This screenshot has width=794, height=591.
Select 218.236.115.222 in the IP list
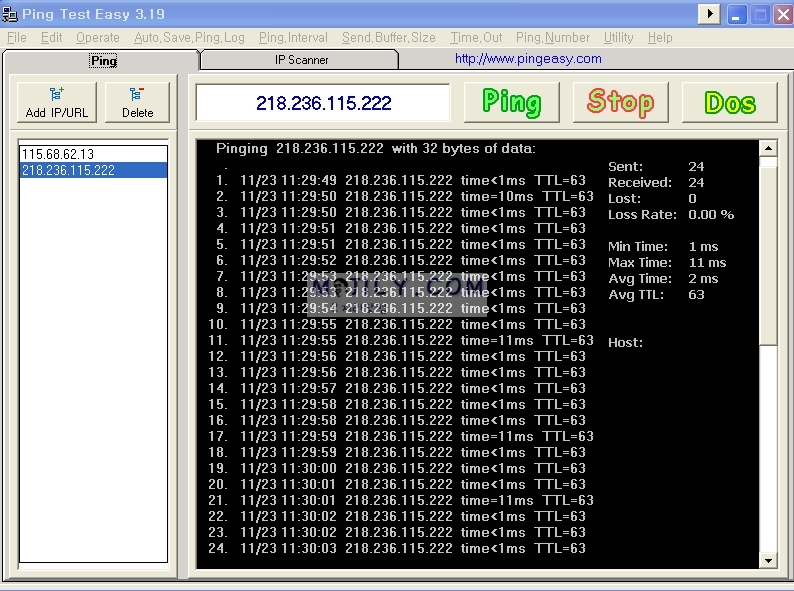tap(94, 170)
